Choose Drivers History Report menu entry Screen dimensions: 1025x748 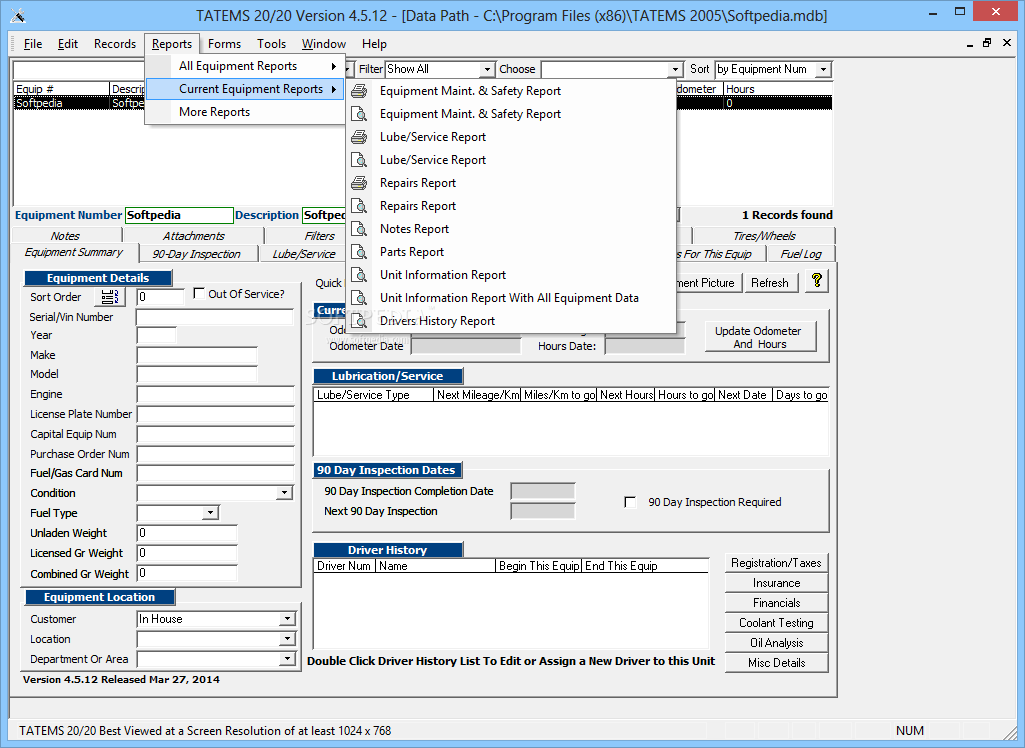click(511, 320)
